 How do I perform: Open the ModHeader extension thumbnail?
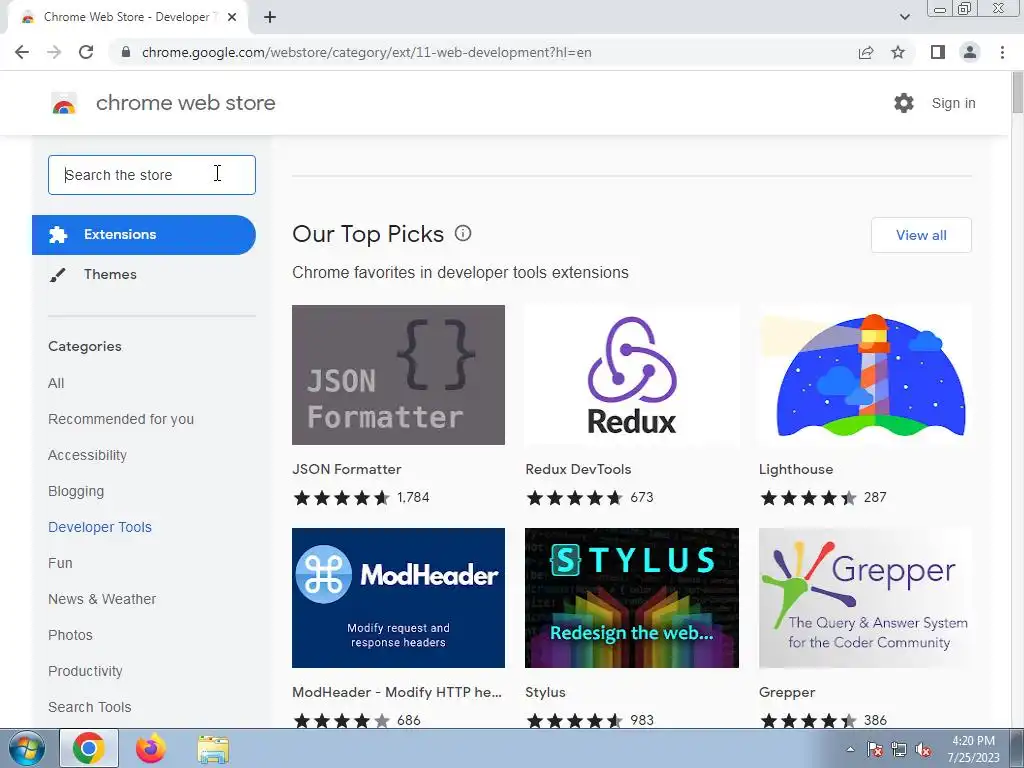[x=398, y=598]
